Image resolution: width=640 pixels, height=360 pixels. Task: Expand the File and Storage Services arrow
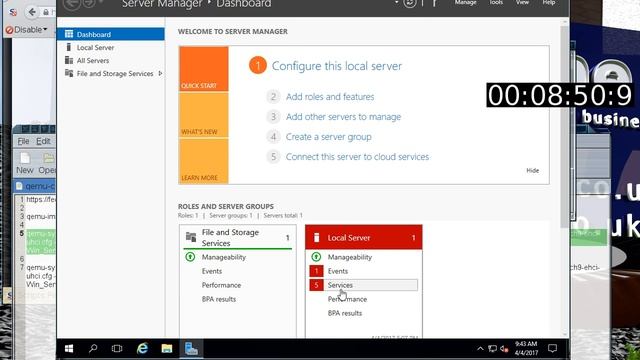pos(160,73)
